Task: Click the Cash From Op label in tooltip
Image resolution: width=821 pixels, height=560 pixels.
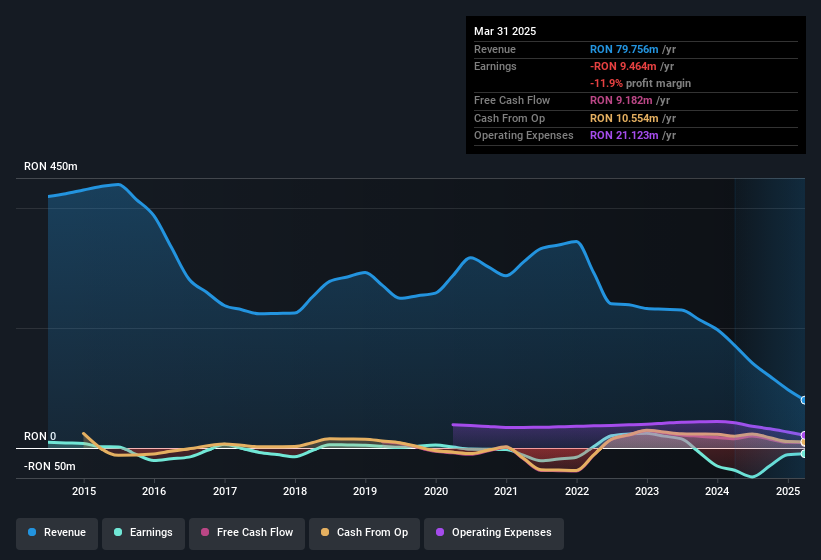Action: click(509, 118)
